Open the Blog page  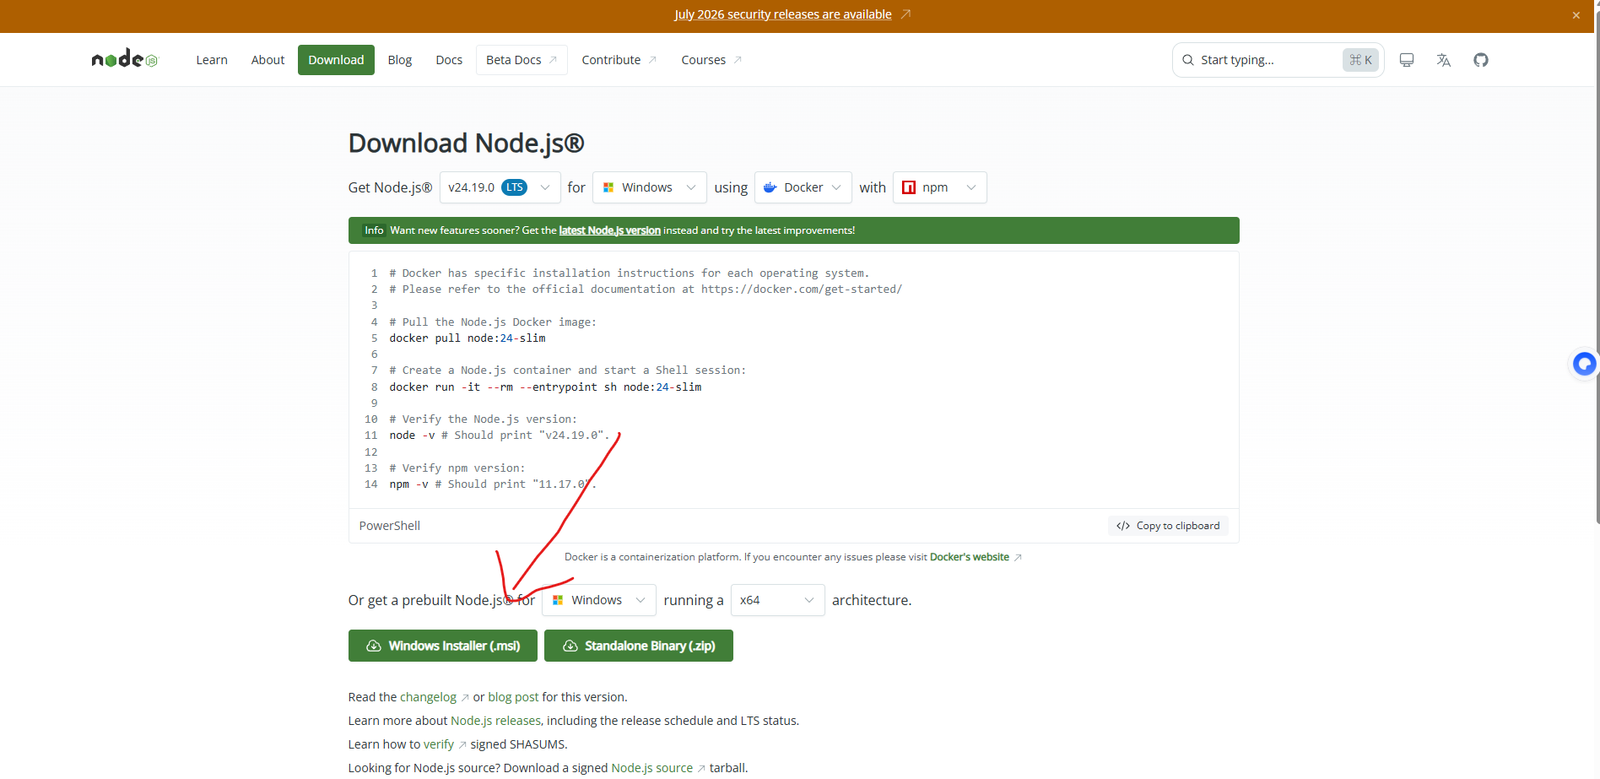(x=400, y=60)
